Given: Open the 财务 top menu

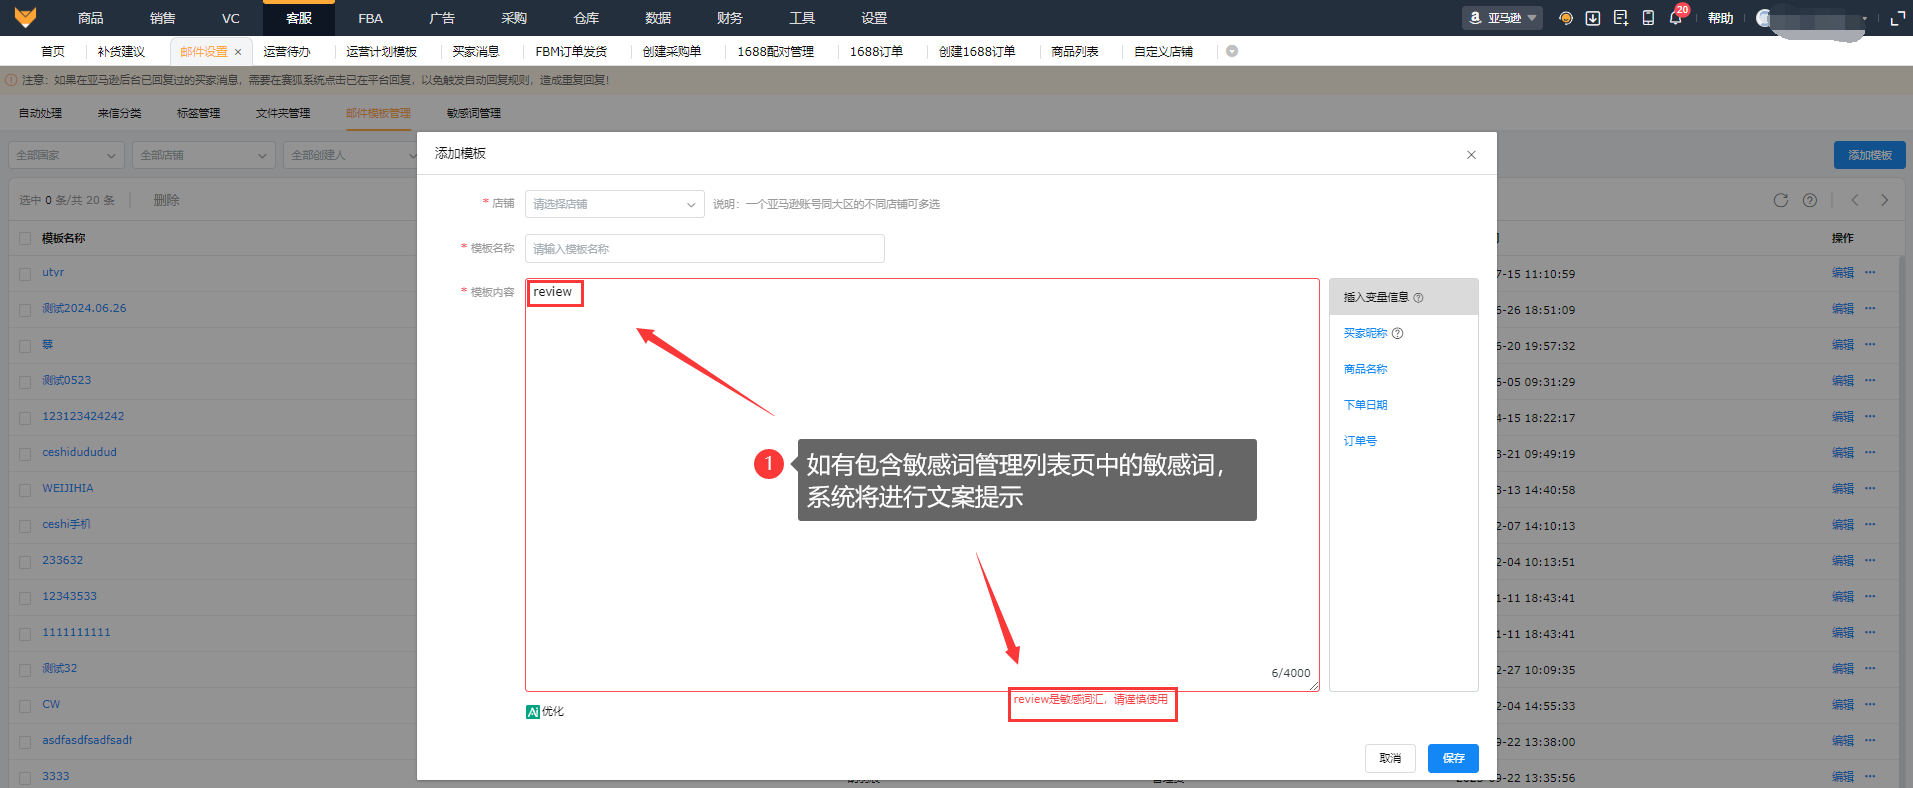Looking at the screenshot, I should [730, 18].
